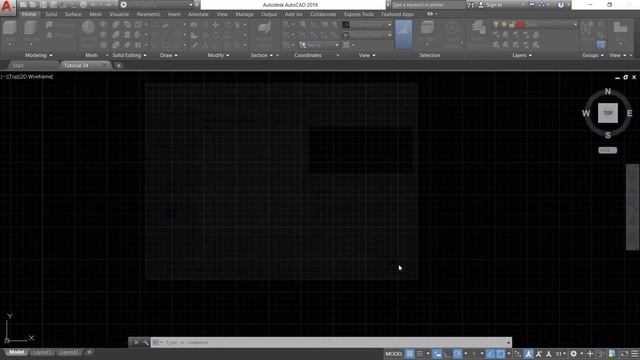Click the E compass point on ViewCube

629,113
